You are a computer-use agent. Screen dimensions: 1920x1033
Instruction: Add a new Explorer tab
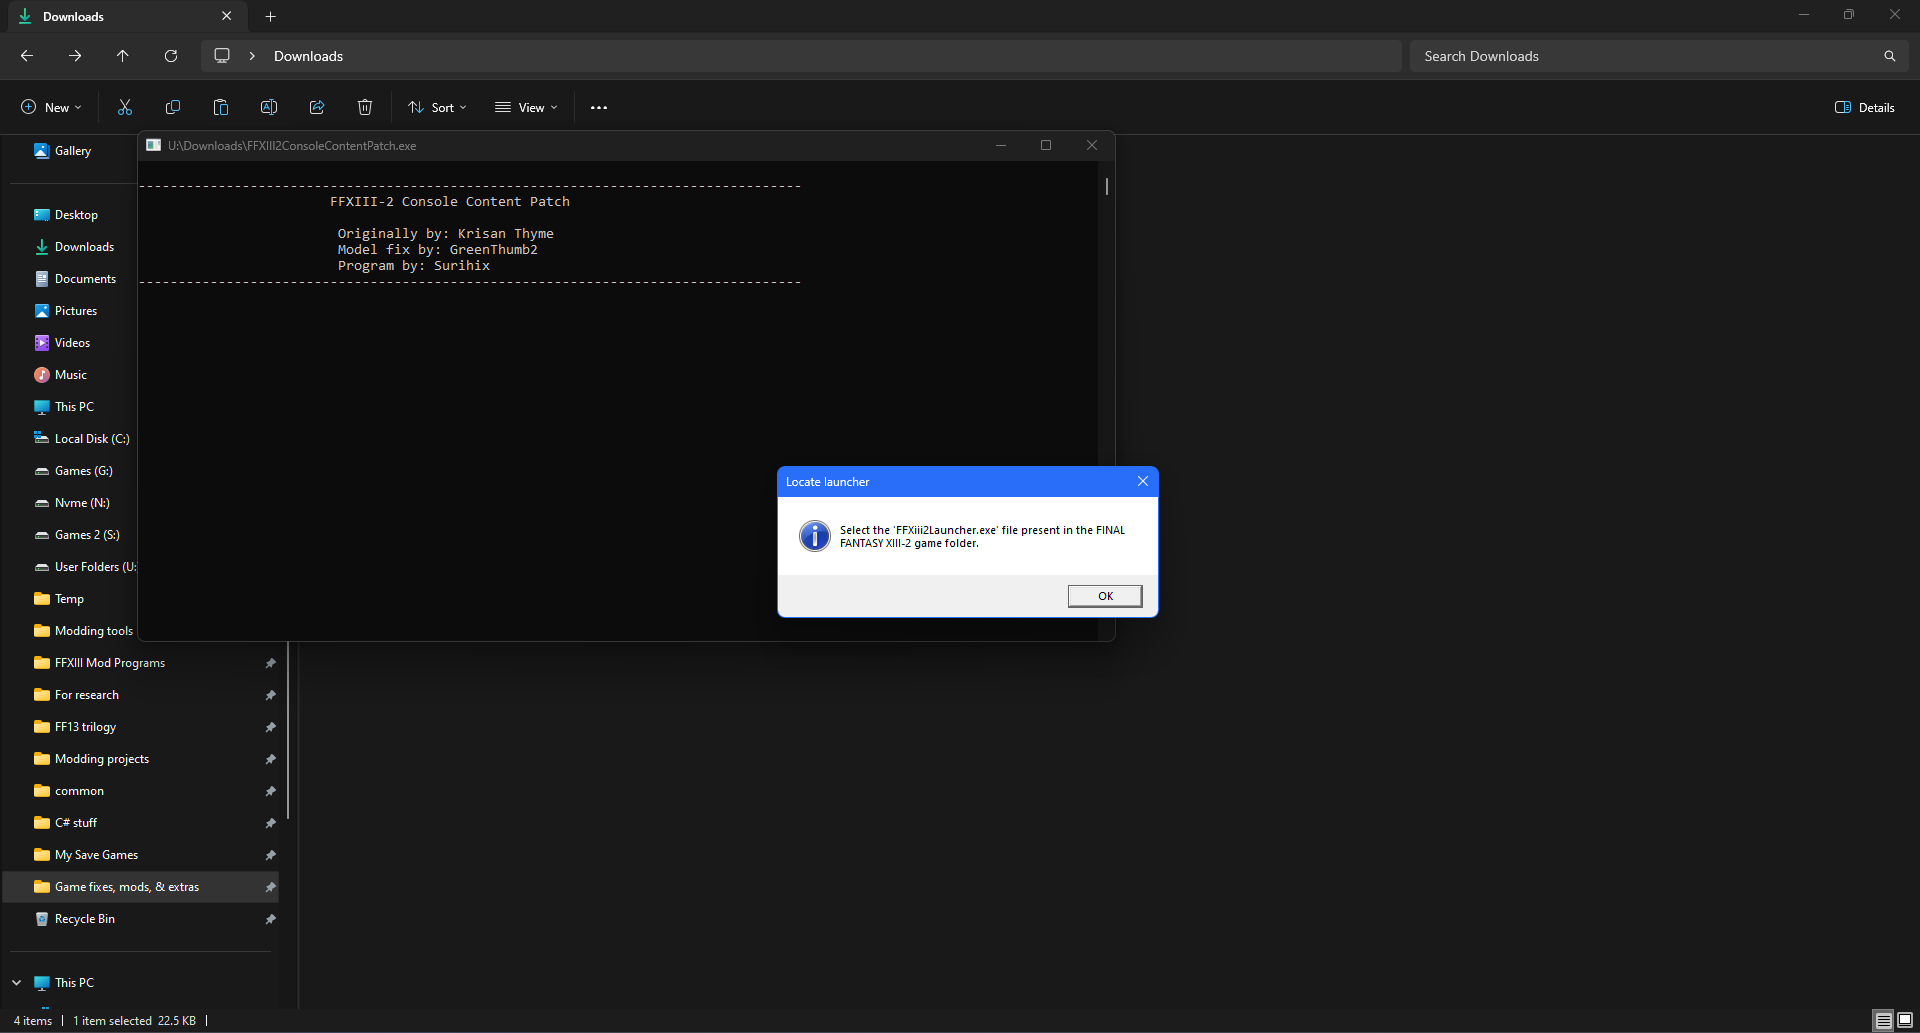270,16
